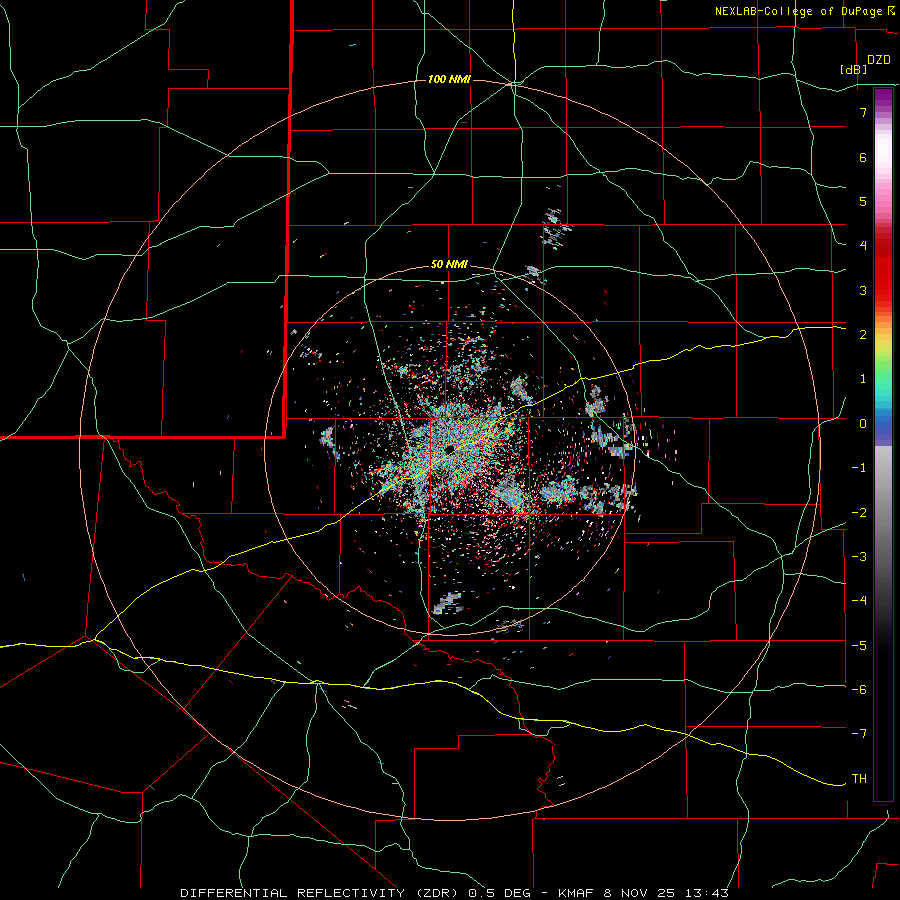Select the -2 value on the scale

[x=859, y=513]
